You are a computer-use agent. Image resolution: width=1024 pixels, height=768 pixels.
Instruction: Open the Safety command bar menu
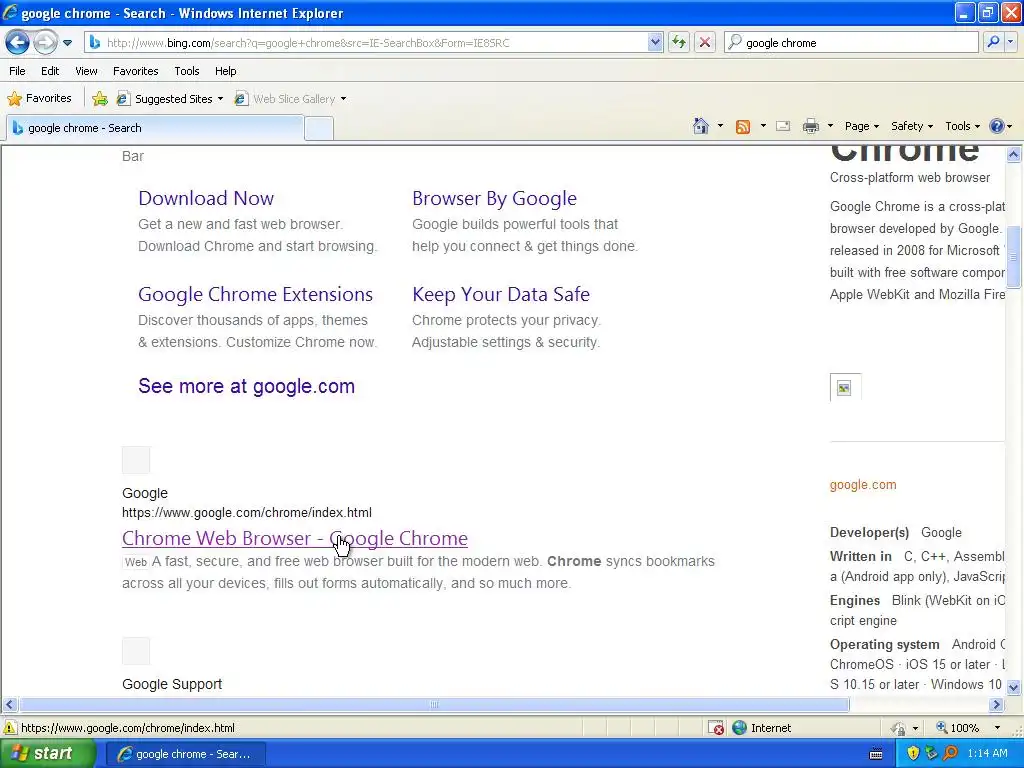click(x=912, y=126)
